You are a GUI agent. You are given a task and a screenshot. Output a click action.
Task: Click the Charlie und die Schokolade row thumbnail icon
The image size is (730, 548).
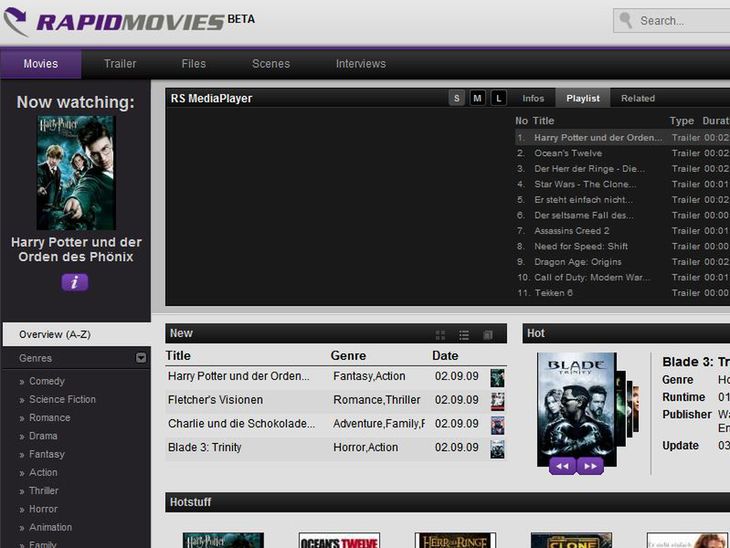[497, 425]
